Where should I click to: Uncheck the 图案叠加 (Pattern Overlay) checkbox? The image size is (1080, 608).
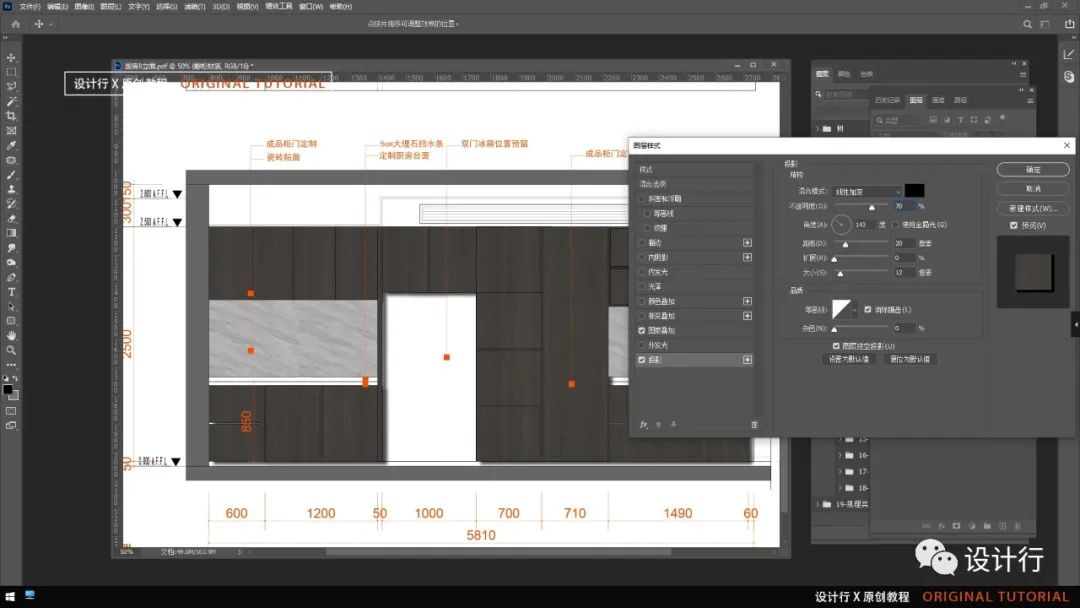click(x=642, y=330)
